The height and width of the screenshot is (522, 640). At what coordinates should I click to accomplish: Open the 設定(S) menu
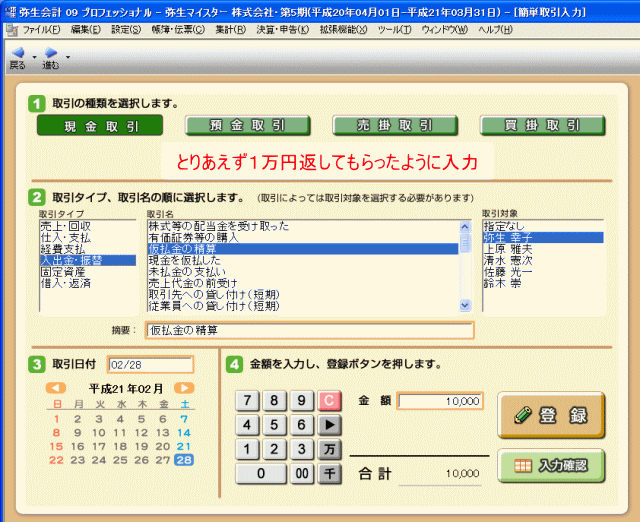tap(126, 30)
